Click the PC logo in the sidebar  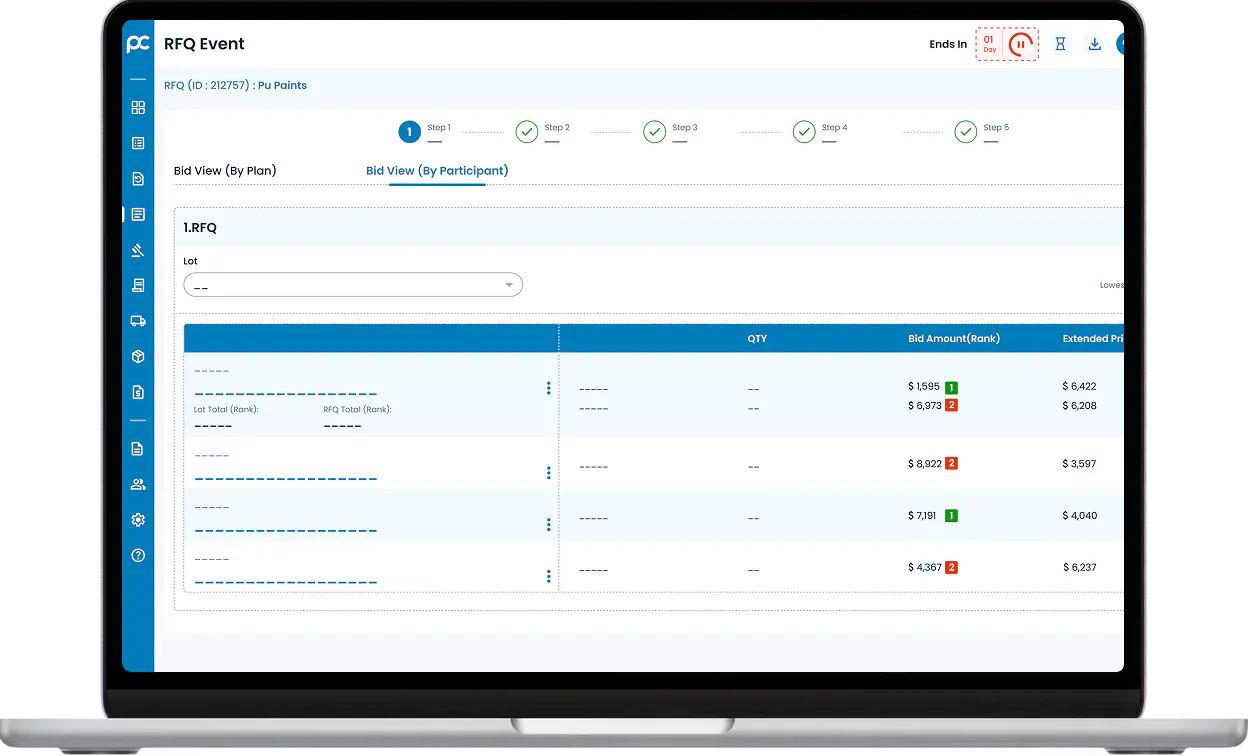[x=138, y=44]
